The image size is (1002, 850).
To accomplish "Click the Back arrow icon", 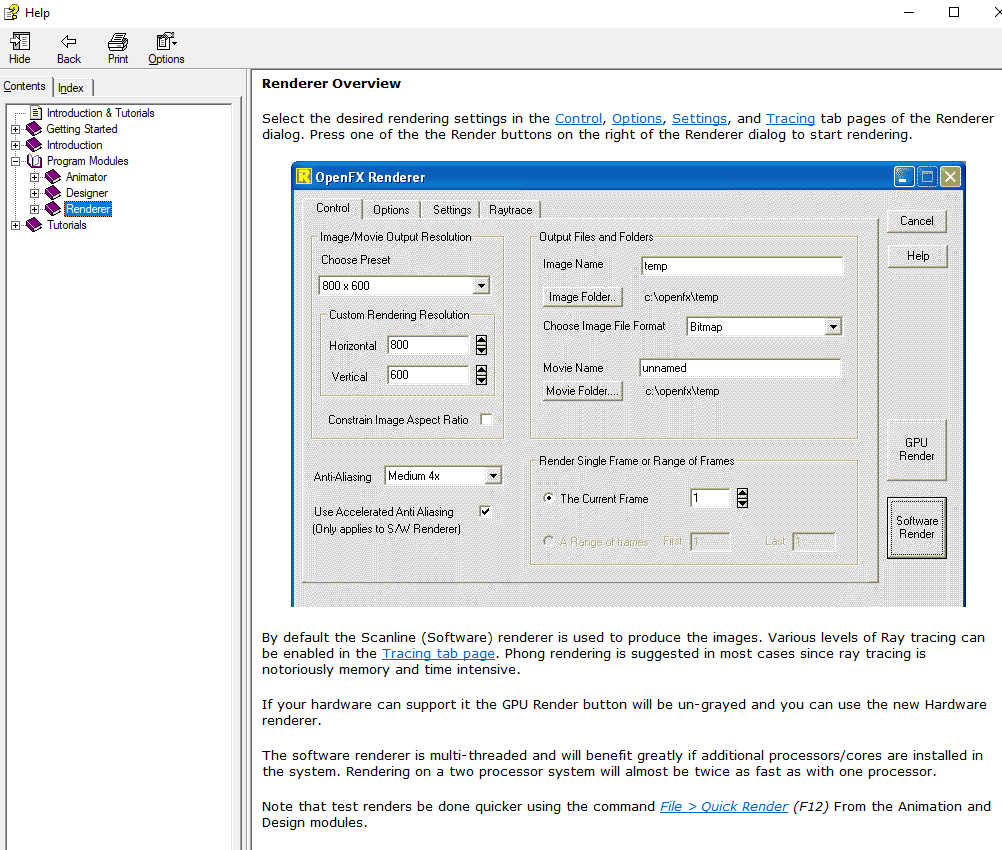I will click(69, 41).
